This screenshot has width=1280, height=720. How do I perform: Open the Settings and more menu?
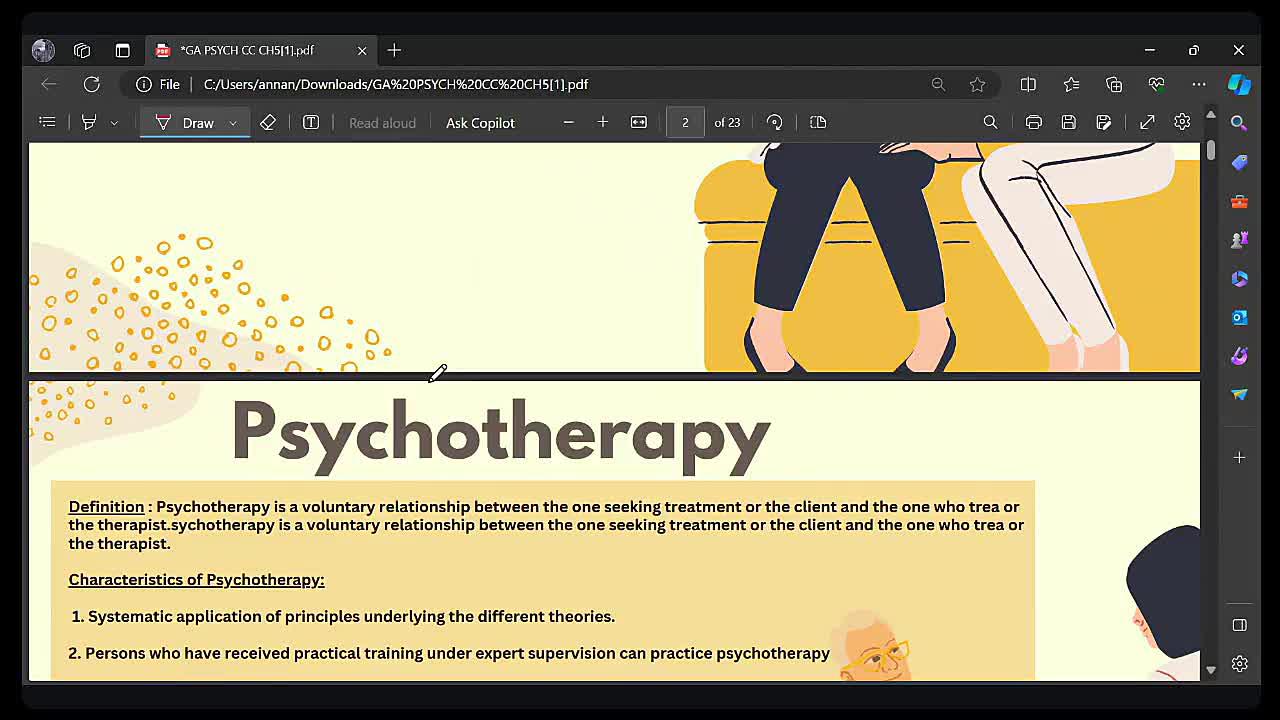tap(1198, 84)
